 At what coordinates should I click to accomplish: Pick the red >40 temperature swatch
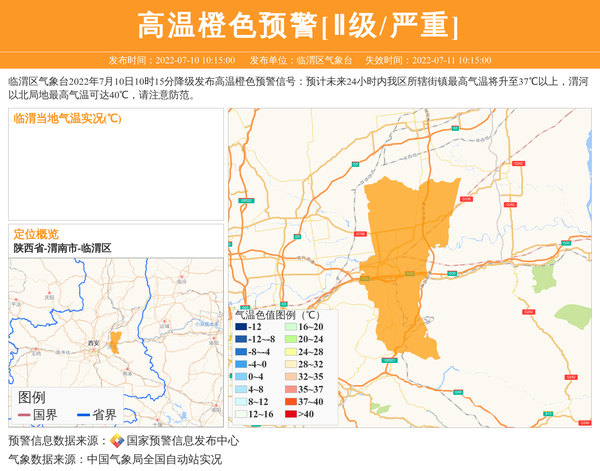(x=291, y=414)
